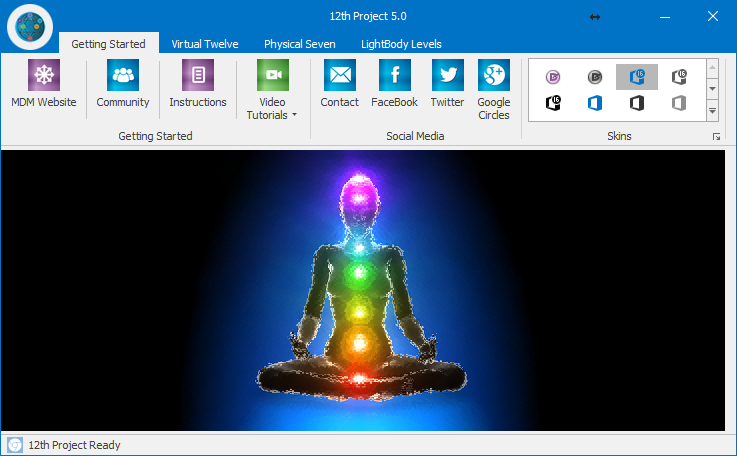This screenshot has width=737, height=456.
Task: Open the FaceBook social link
Action: (x=394, y=85)
